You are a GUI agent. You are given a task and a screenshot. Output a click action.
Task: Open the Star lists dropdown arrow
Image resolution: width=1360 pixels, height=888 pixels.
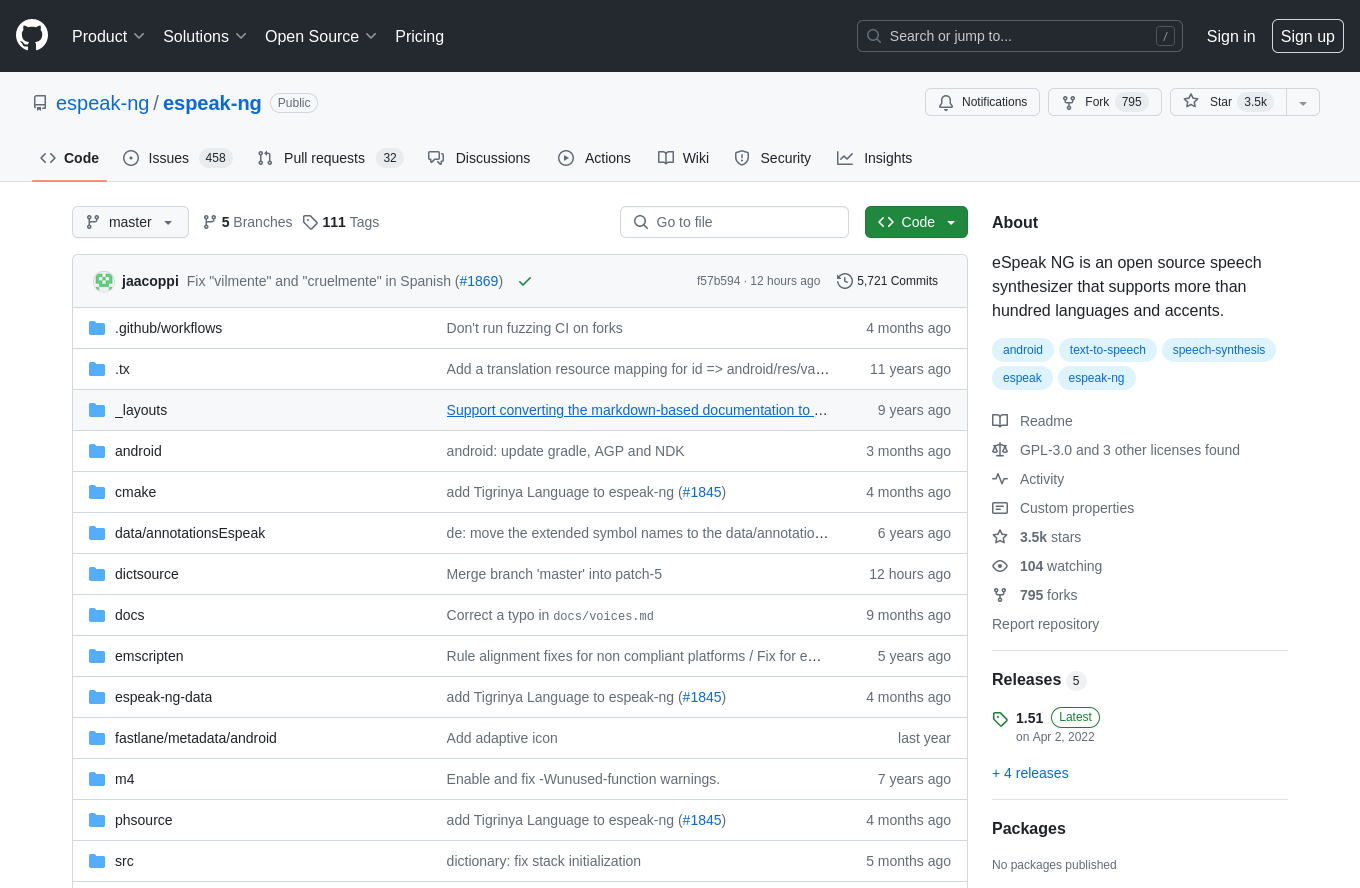[x=1303, y=102]
